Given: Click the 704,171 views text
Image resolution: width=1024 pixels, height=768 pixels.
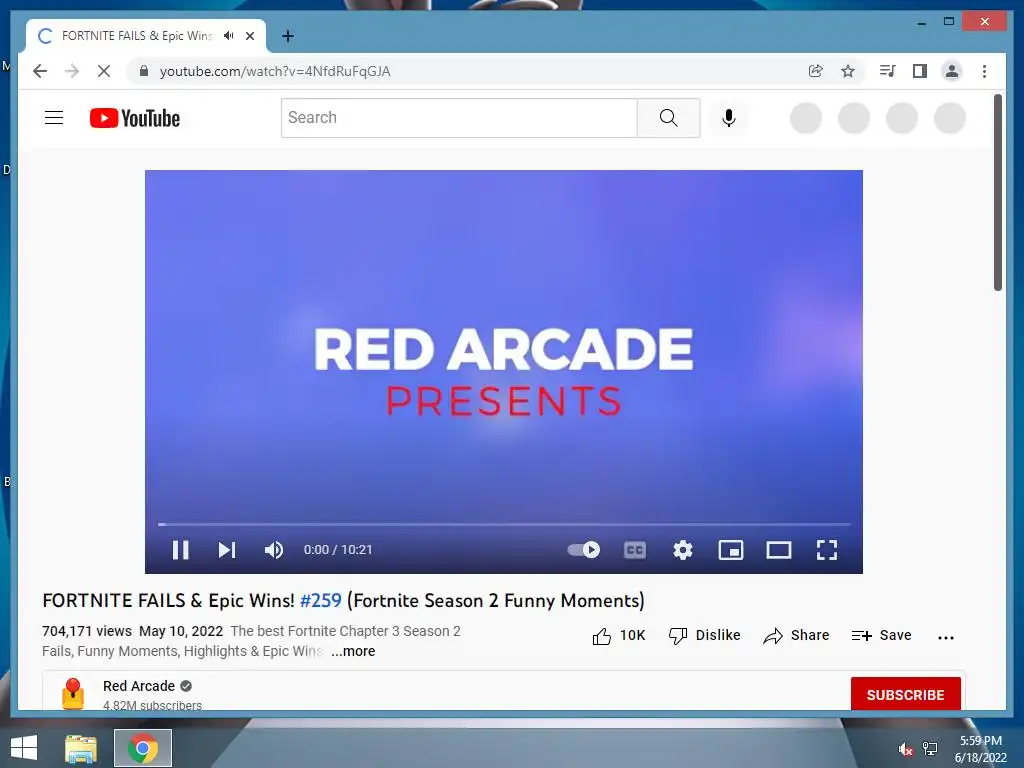Looking at the screenshot, I should pyautogui.click(x=87, y=632).
